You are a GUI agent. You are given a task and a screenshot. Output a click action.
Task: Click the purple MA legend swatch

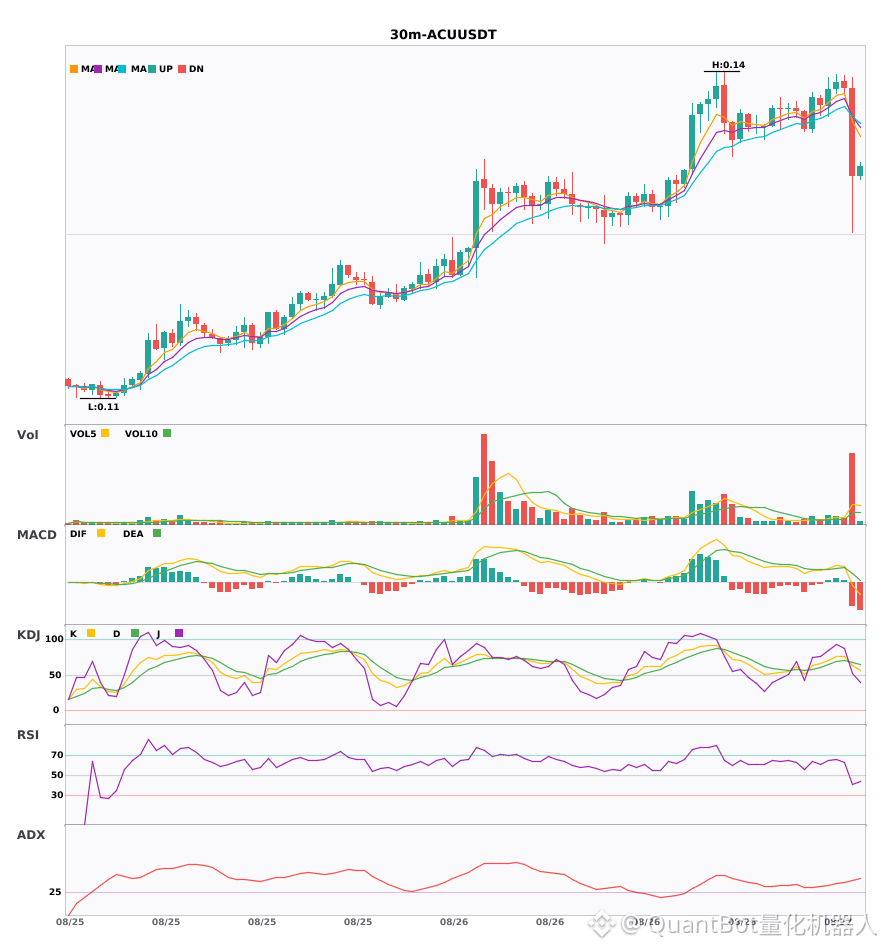98,69
